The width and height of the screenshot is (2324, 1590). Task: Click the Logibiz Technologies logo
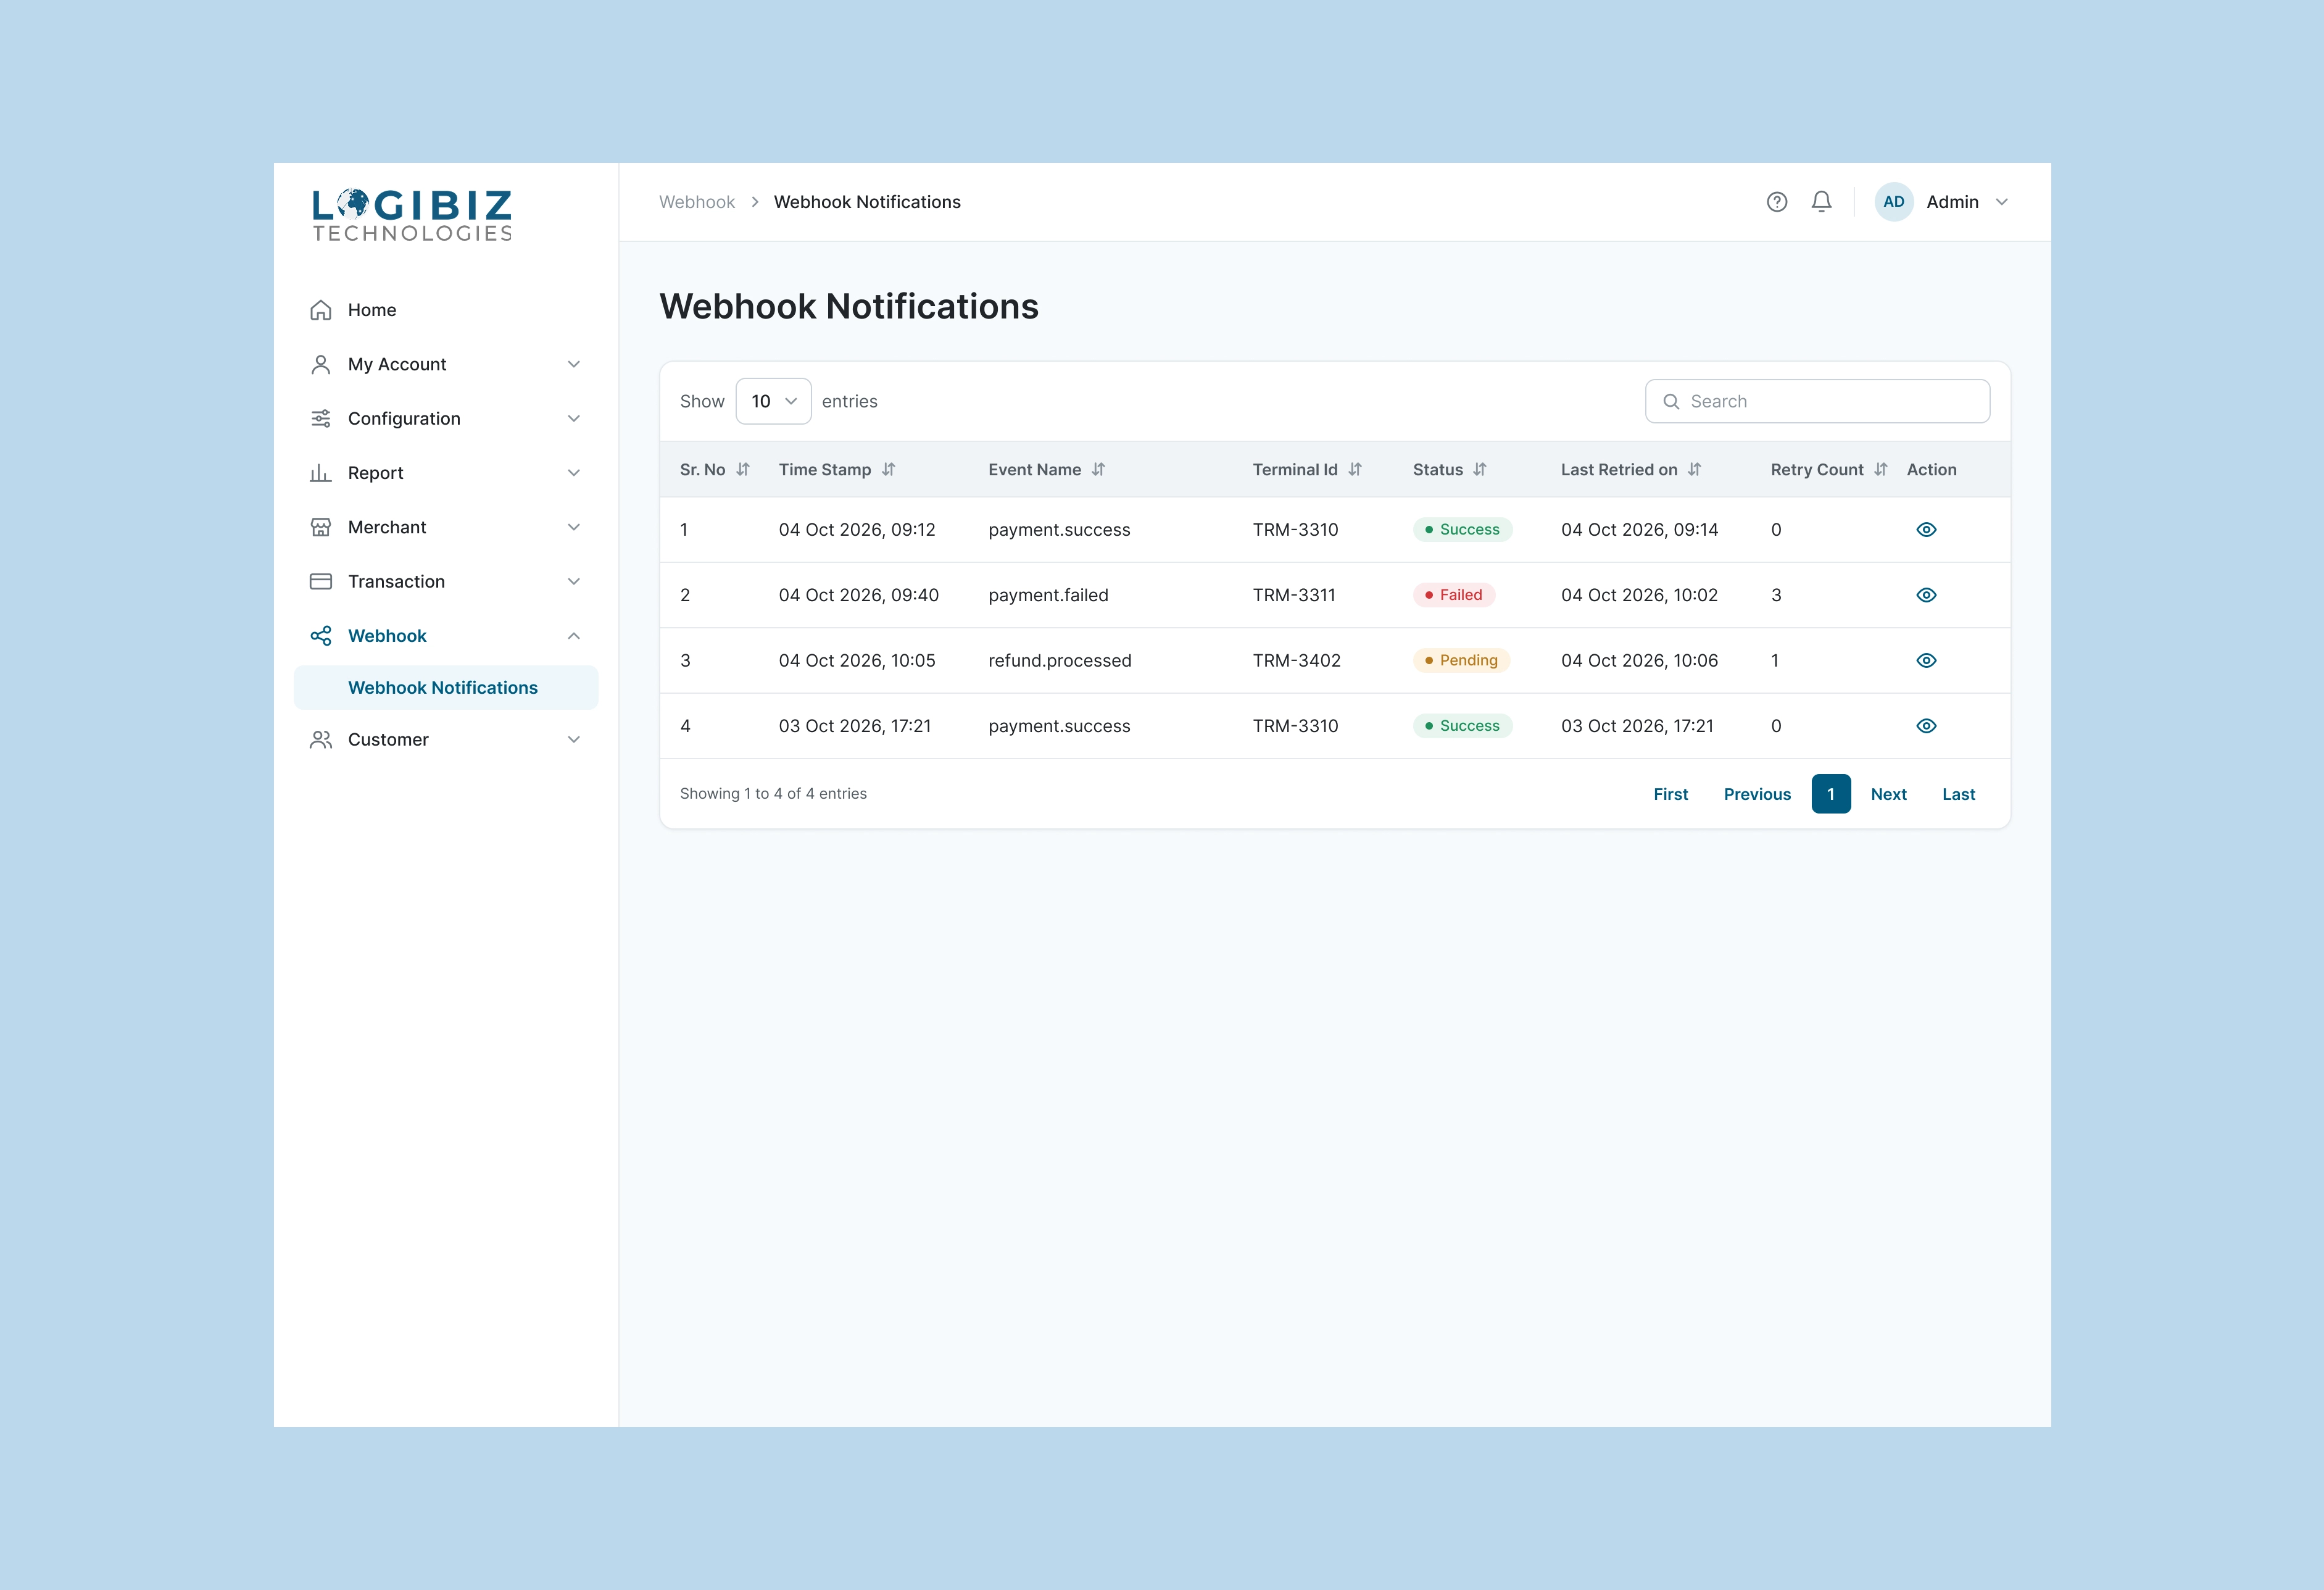click(x=412, y=215)
